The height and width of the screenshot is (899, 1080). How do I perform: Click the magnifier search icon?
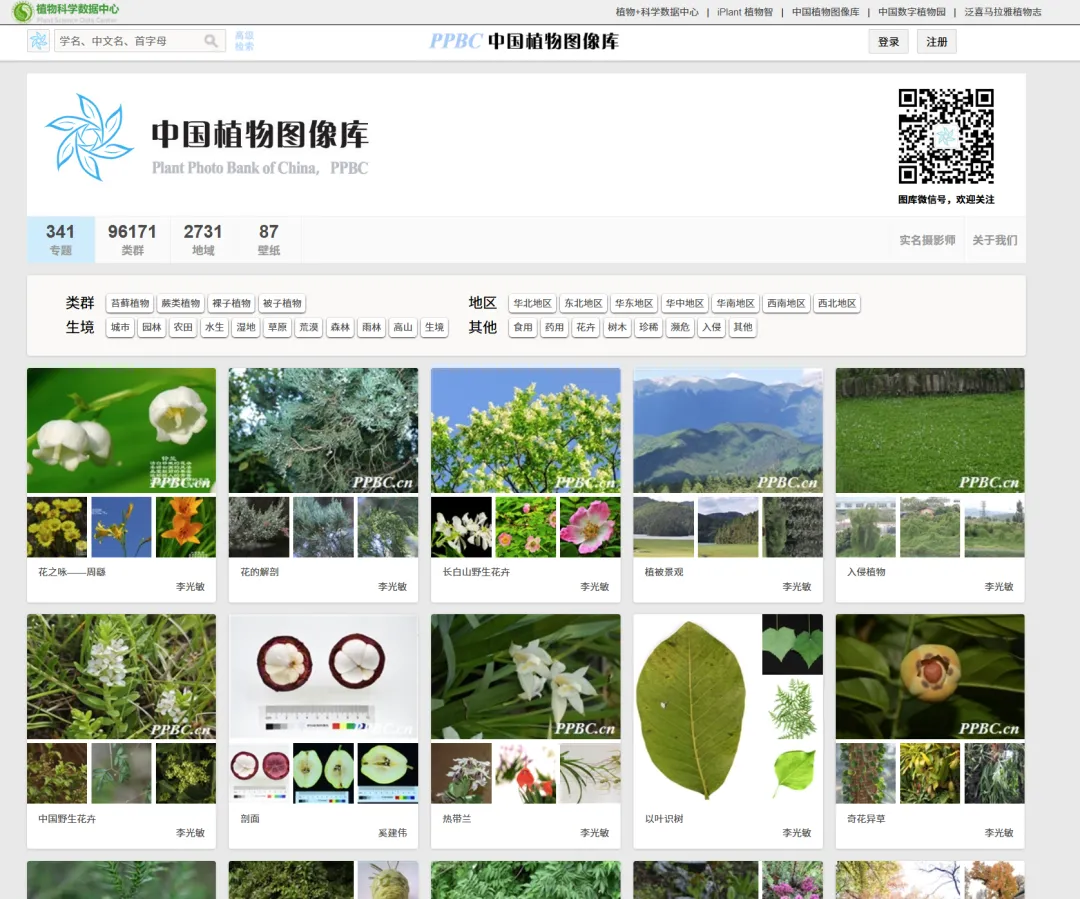[x=211, y=41]
